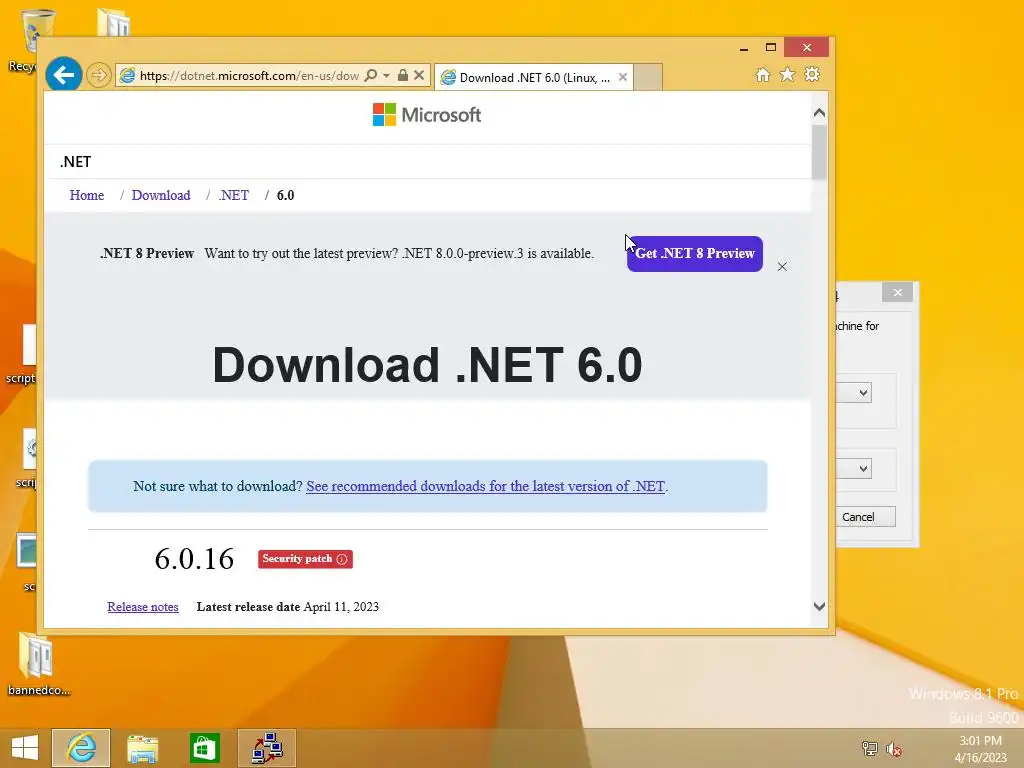Image resolution: width=1024 pixels, height=768 pixels.
Task: Go to Home breadcrumb
Action: [87, 195]
